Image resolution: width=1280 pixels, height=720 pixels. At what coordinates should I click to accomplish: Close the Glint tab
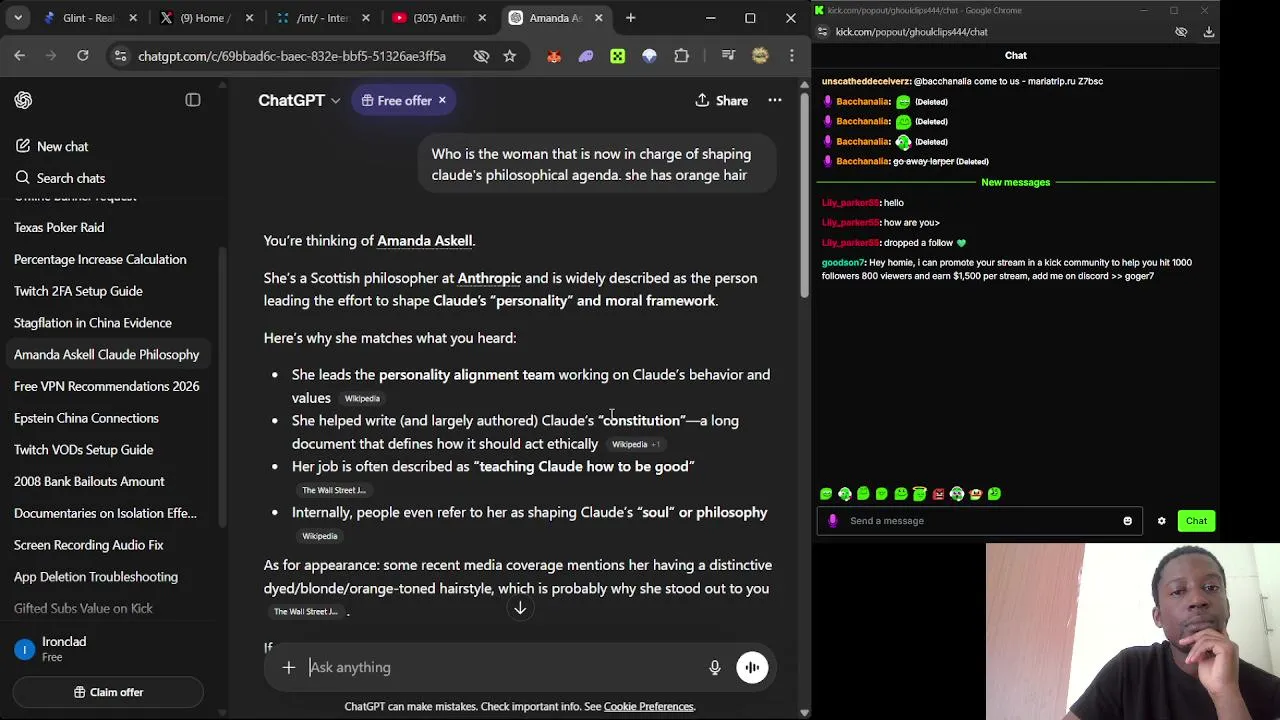point(133,18)
